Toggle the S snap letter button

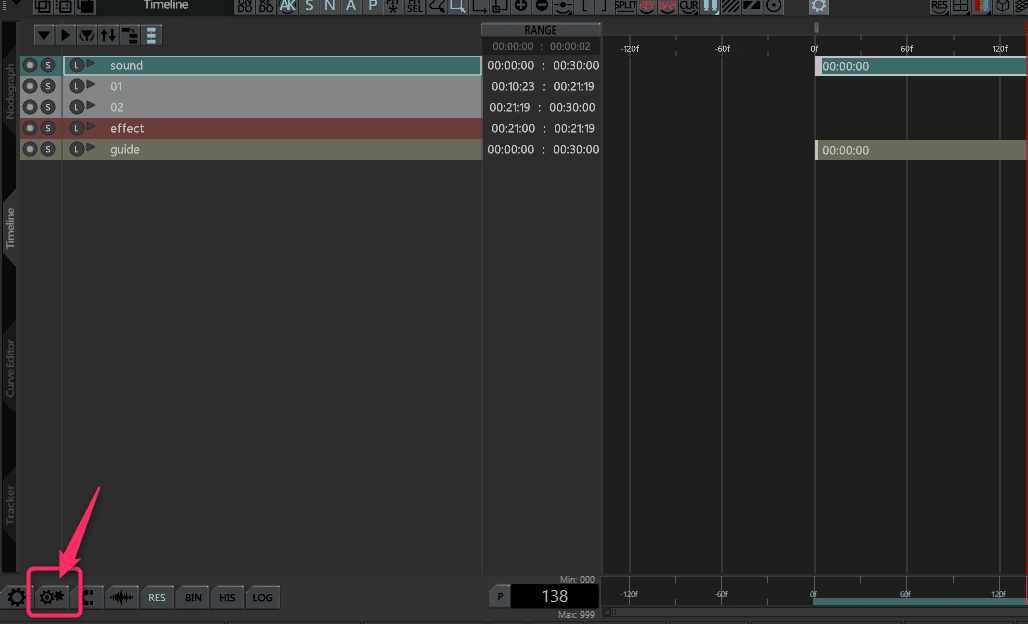coord(309,7)
